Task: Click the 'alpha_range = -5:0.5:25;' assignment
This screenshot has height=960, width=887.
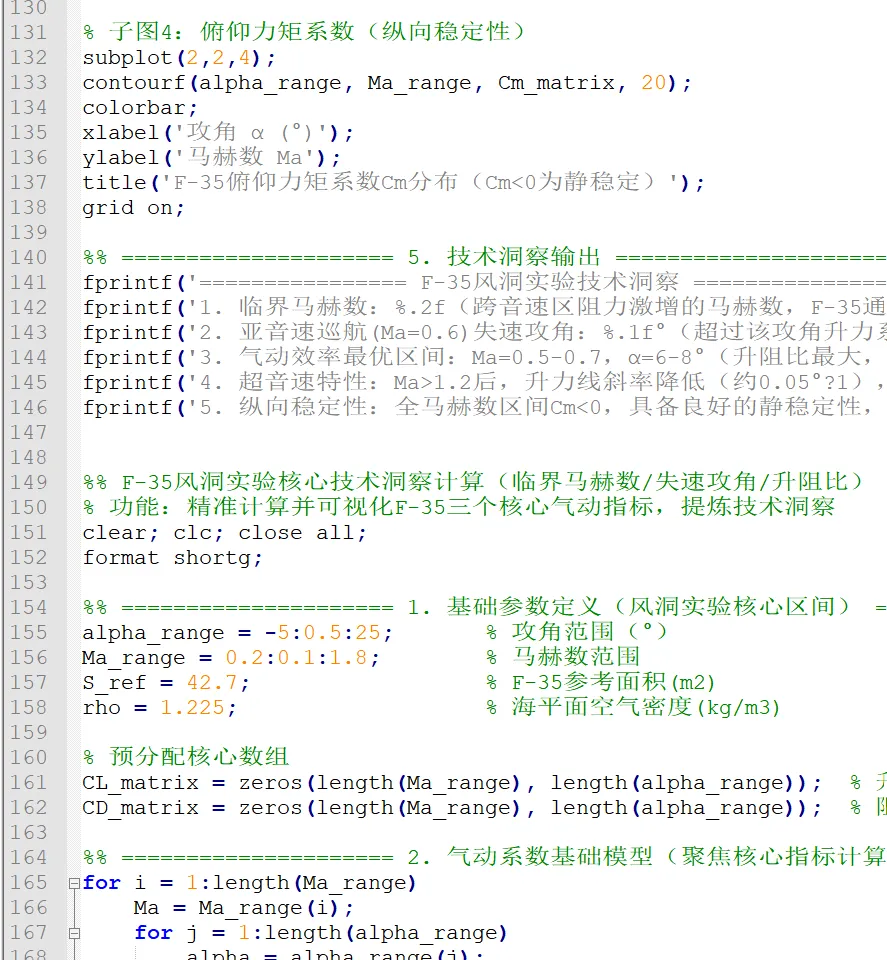Action: click(x=237, y=632)
